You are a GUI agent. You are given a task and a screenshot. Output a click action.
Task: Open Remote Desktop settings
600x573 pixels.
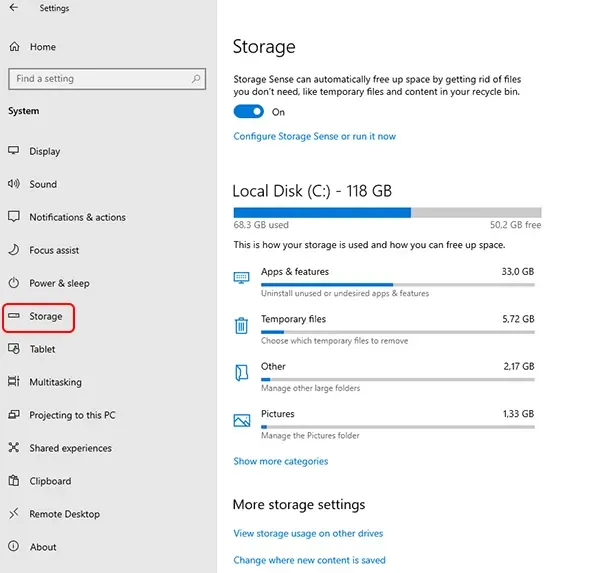64,514
